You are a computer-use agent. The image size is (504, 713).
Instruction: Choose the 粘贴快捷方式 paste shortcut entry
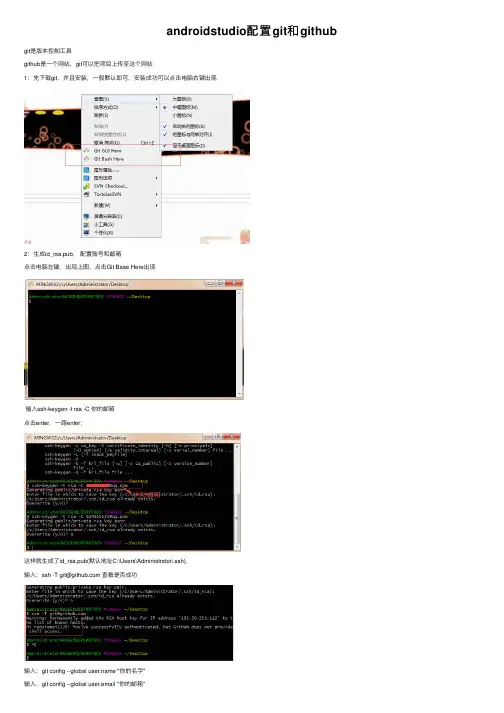pos(110,135)
